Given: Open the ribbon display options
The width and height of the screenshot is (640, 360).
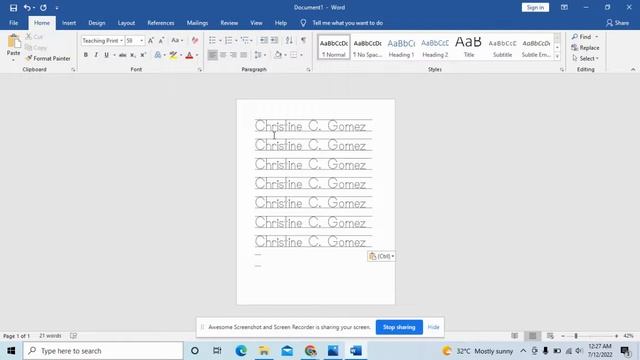Looking at the screenshot, I should (564, 7).
